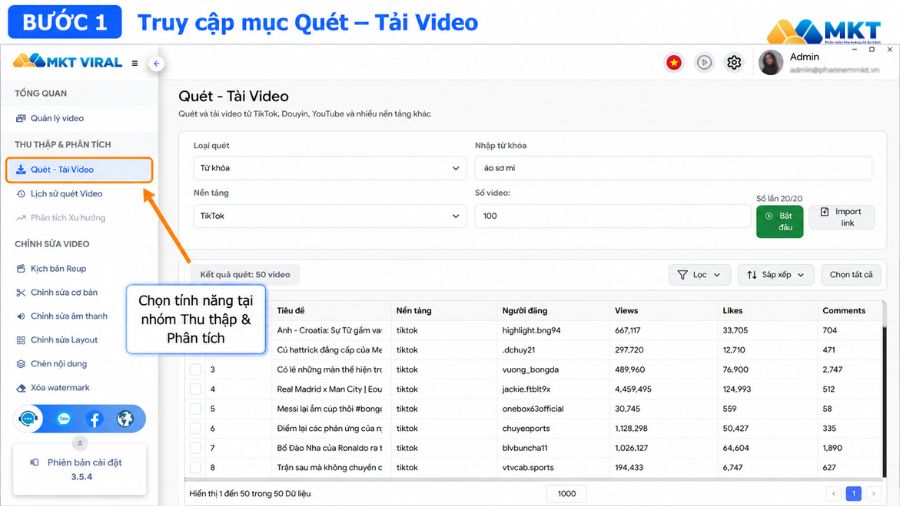Click the MKT VIRAL logo
This screenshot has width=900, height=506.
coord(68,61)
